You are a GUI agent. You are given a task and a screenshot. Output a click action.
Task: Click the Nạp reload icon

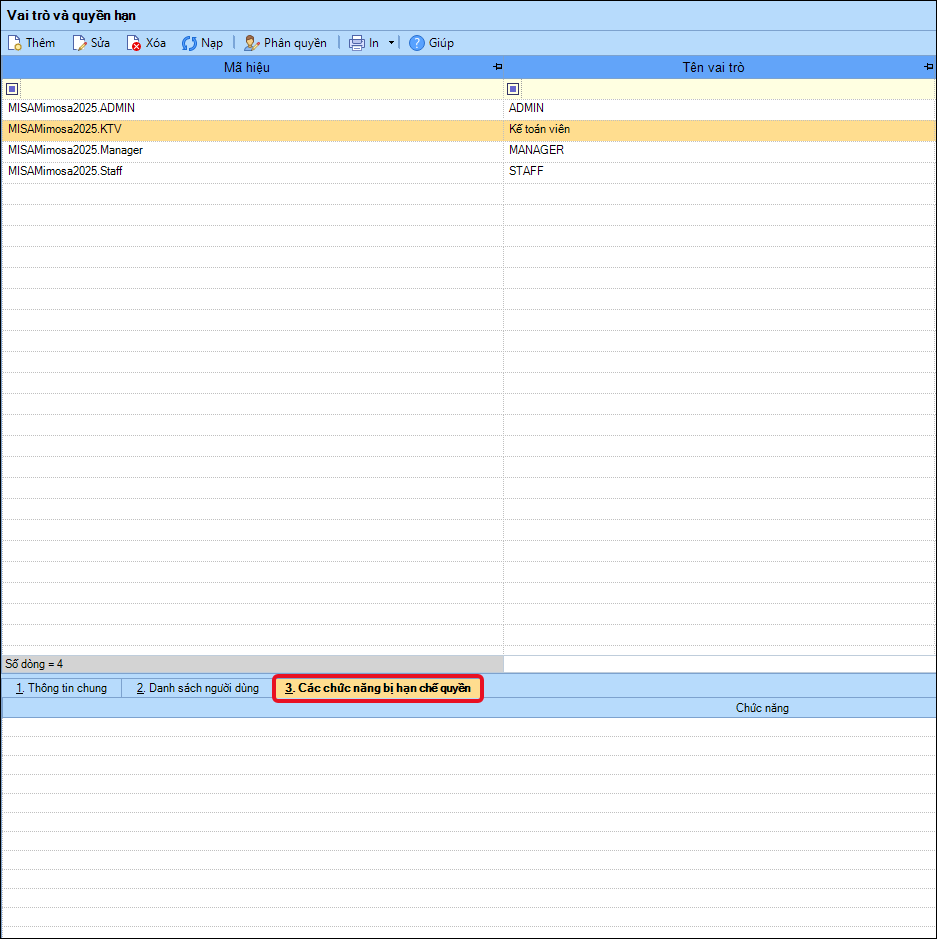(189, 43)
